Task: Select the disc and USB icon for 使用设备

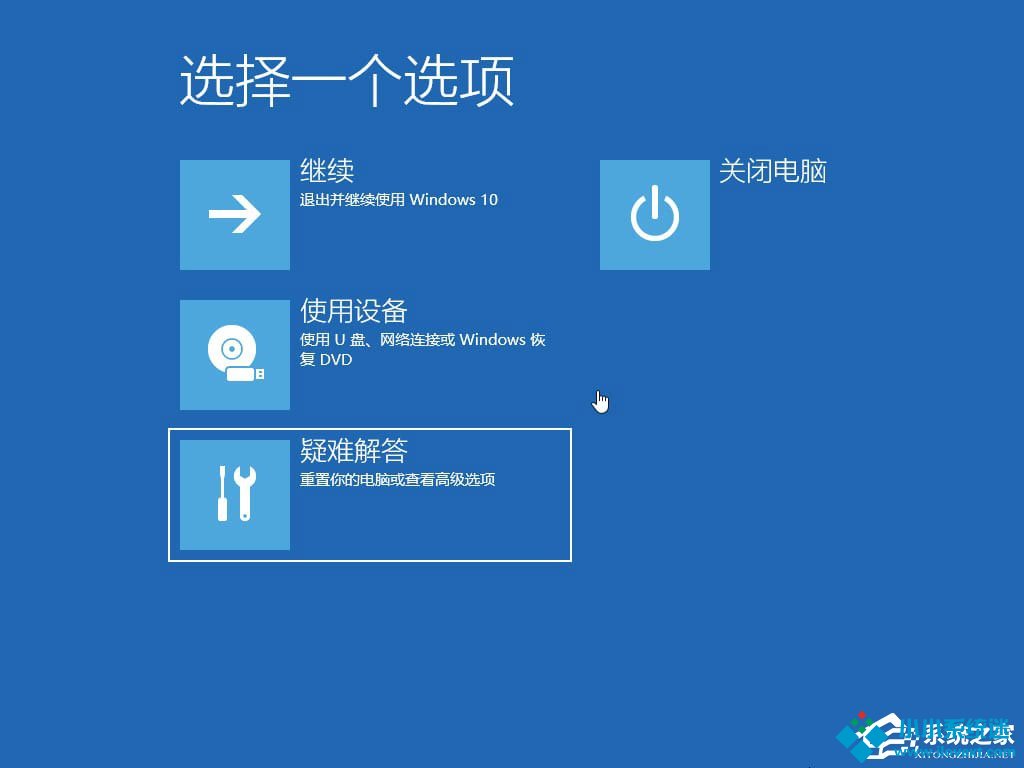Action: 234,355
